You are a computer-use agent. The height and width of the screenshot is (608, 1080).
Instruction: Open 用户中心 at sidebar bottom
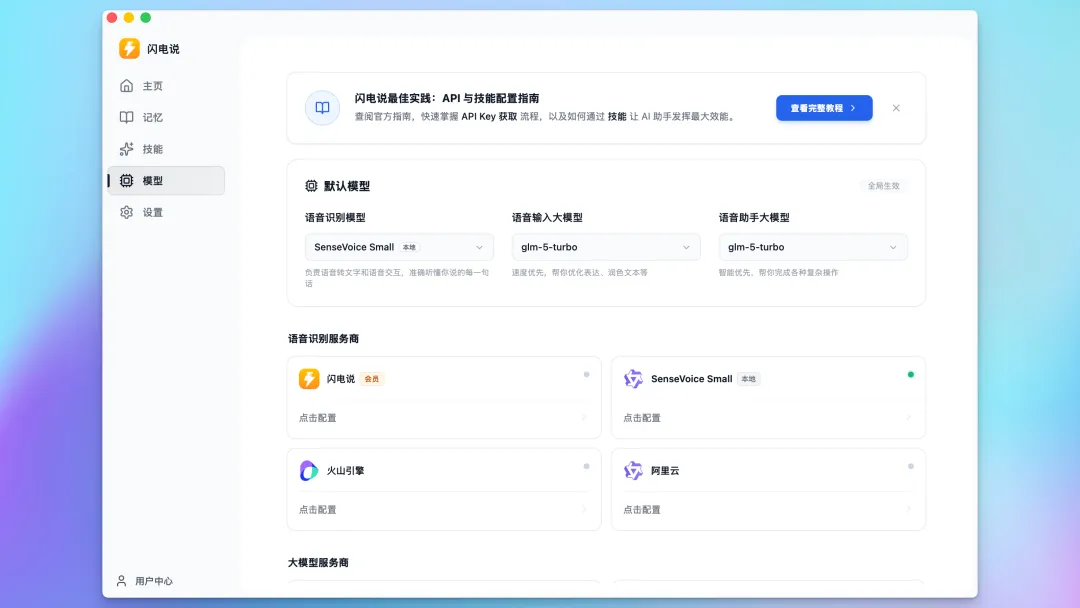click(145, 580)
